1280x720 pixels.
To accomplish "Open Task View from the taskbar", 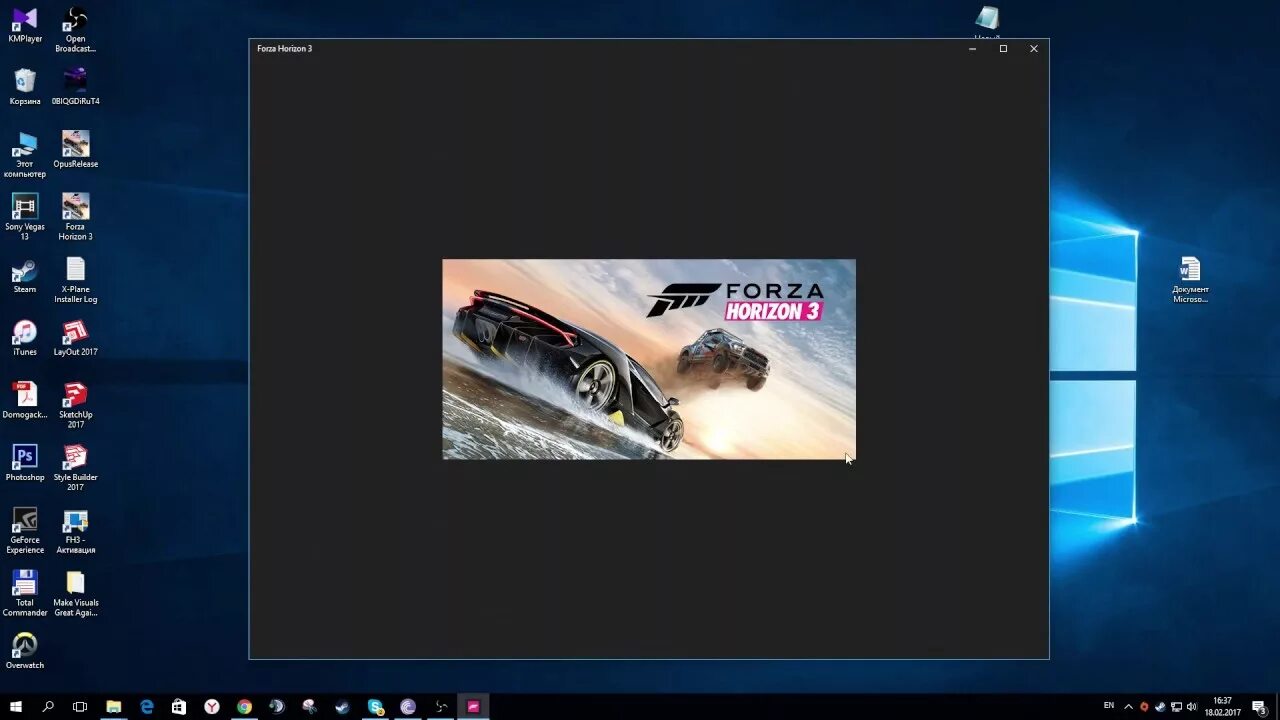I will 80,706.
